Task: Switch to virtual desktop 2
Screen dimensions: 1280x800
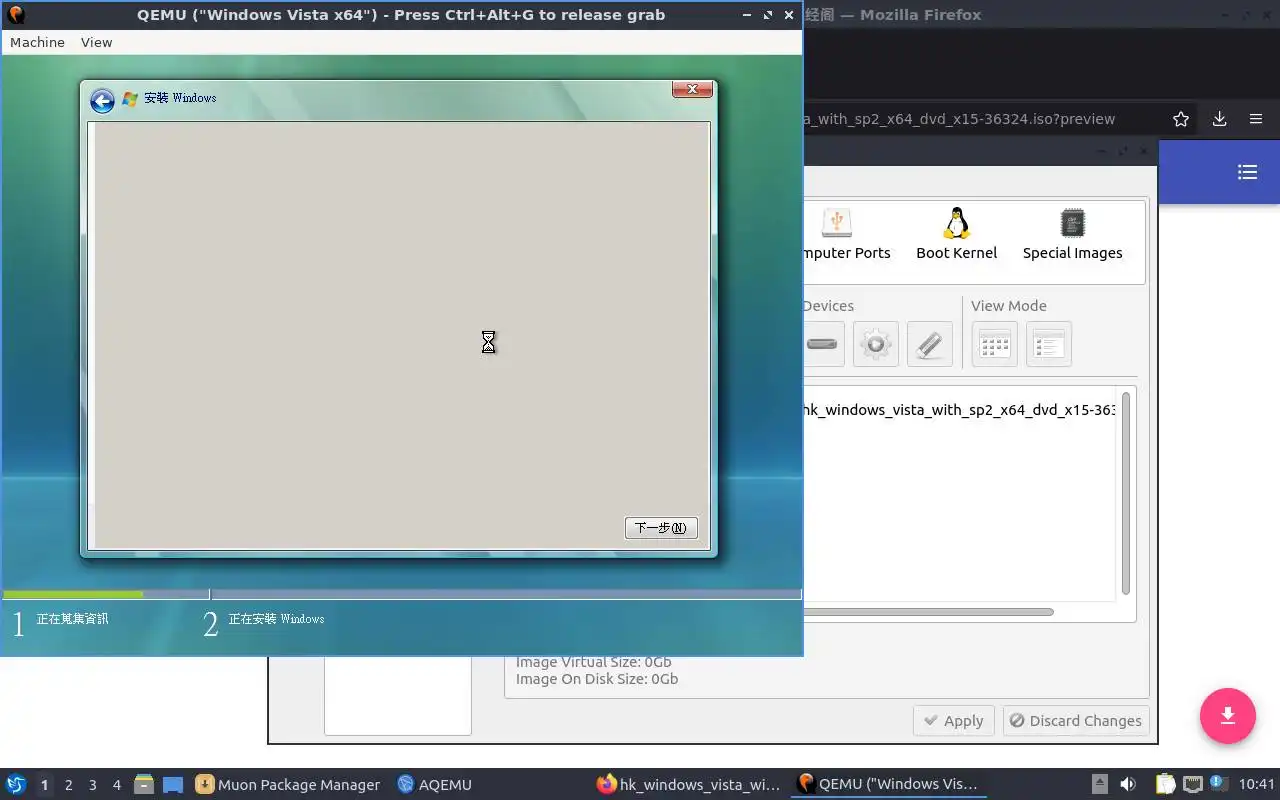Action: 69,785
